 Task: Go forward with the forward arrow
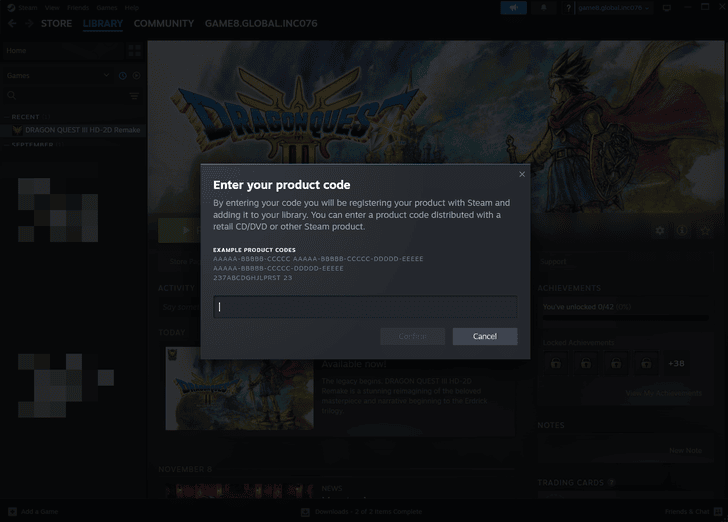tap(29, 24)
